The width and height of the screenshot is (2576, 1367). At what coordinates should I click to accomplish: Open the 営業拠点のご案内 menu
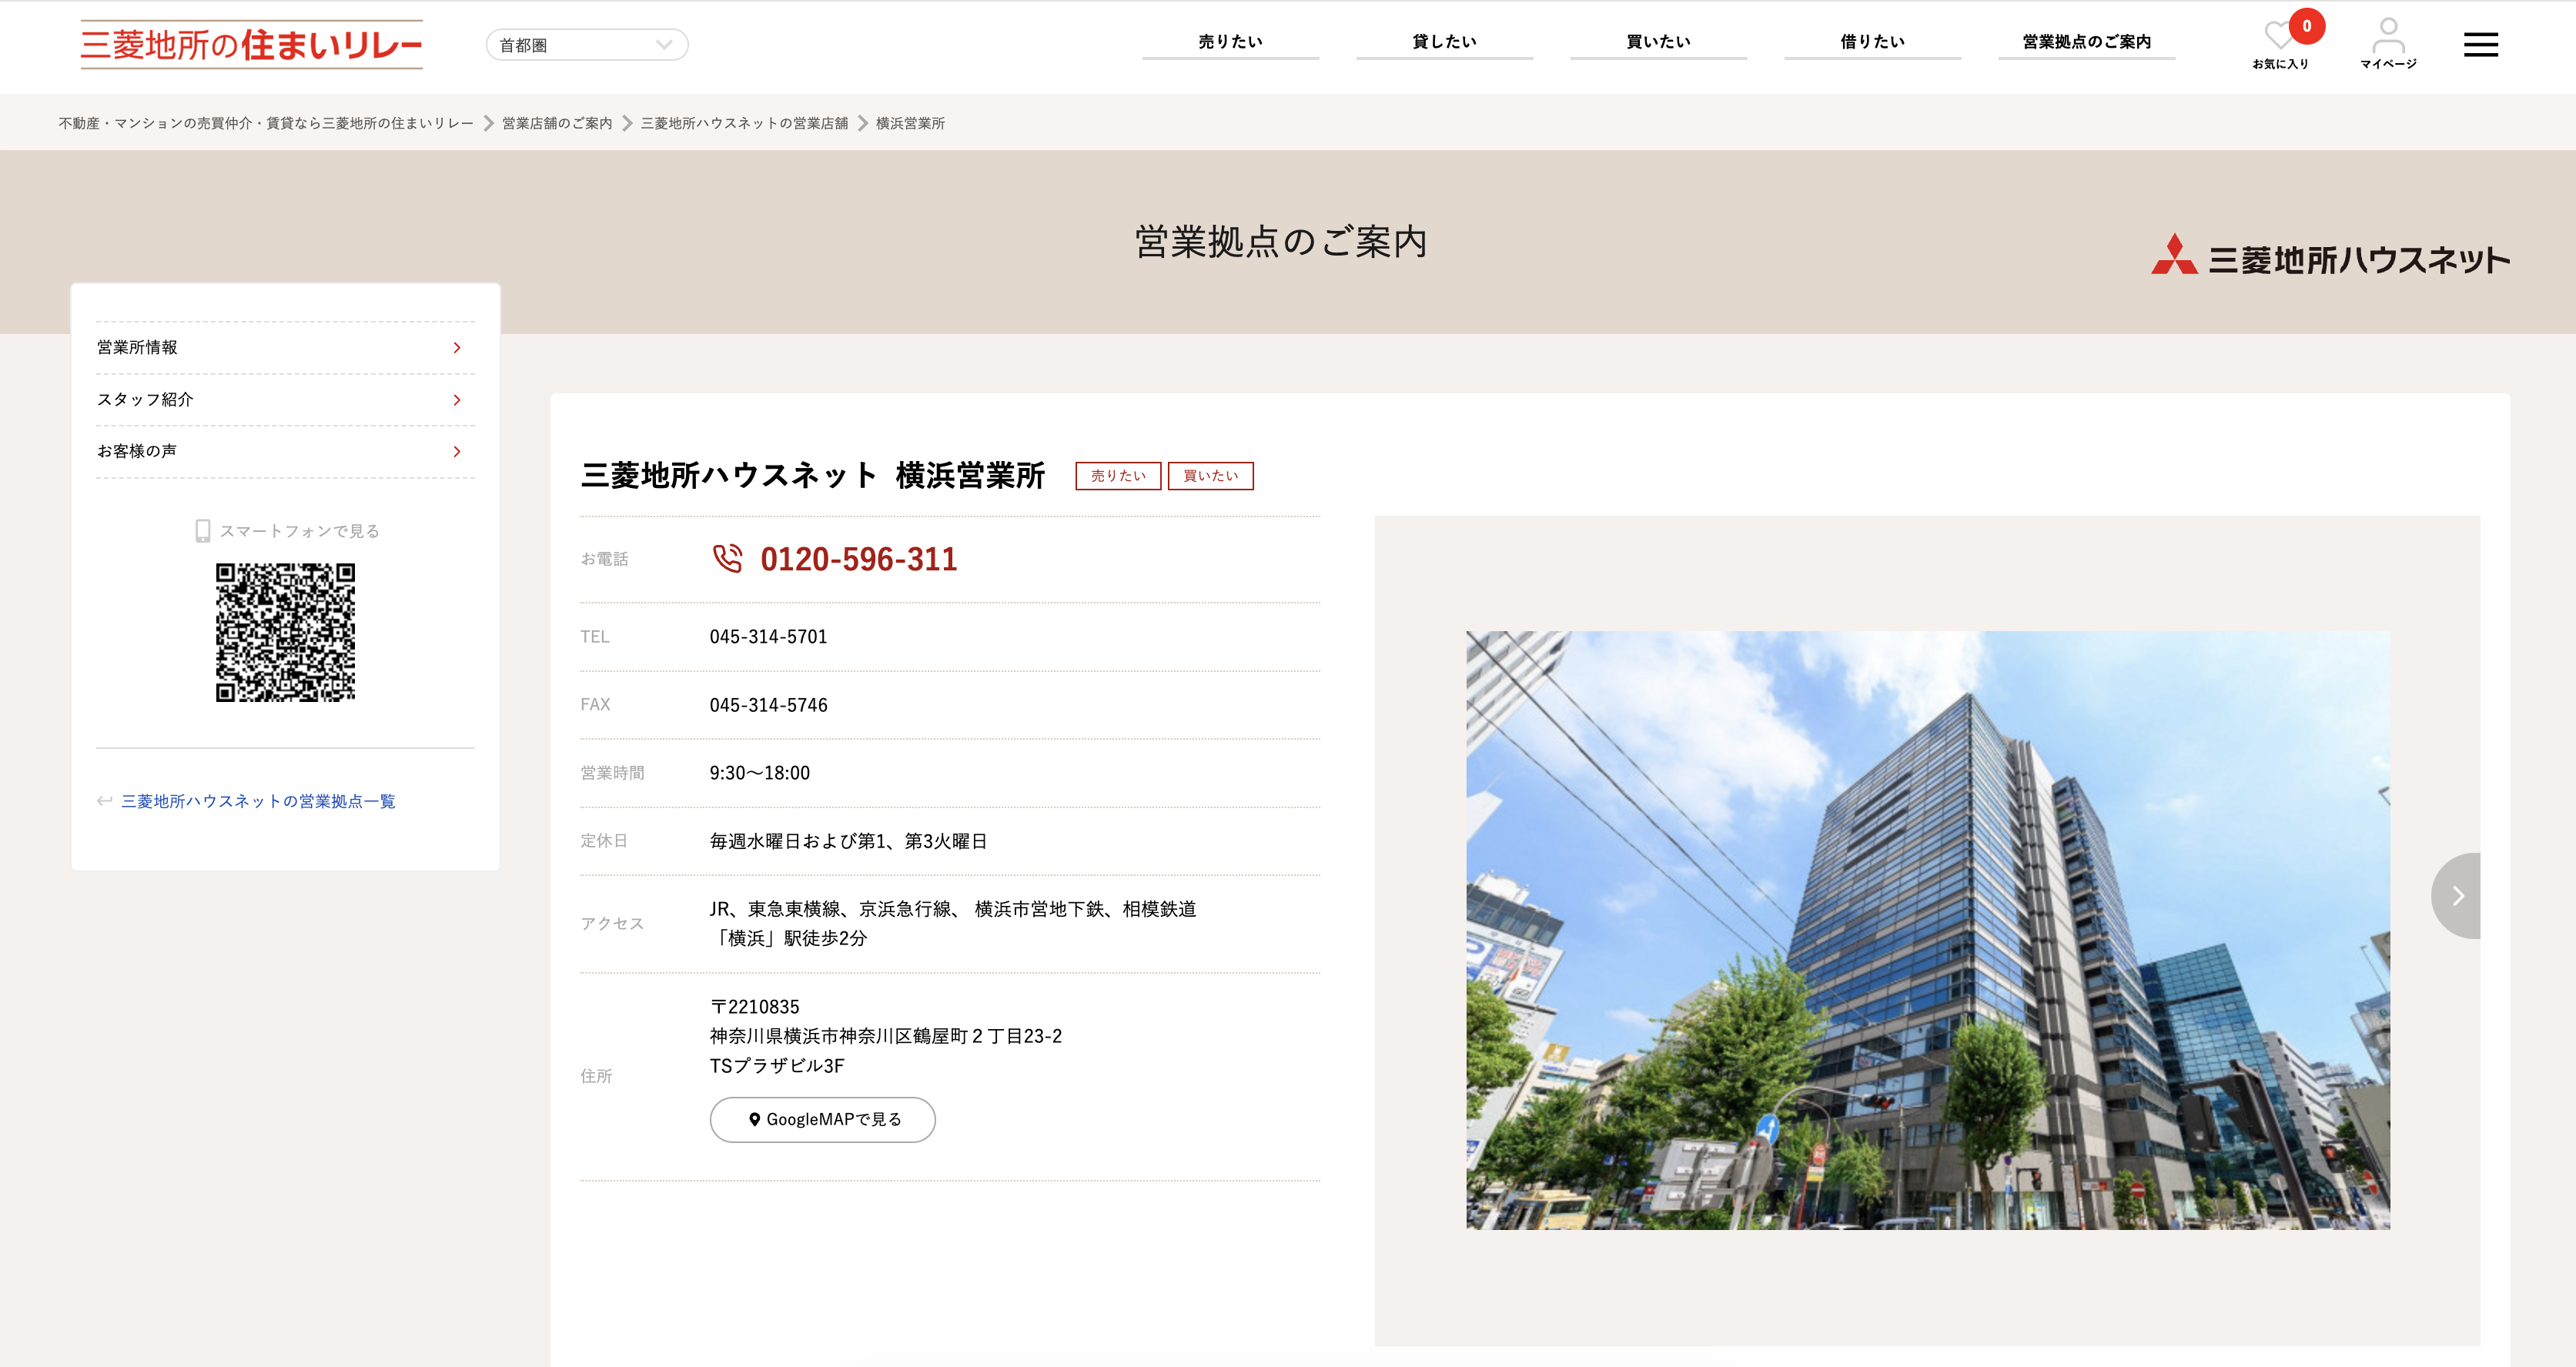(2086, 42)
